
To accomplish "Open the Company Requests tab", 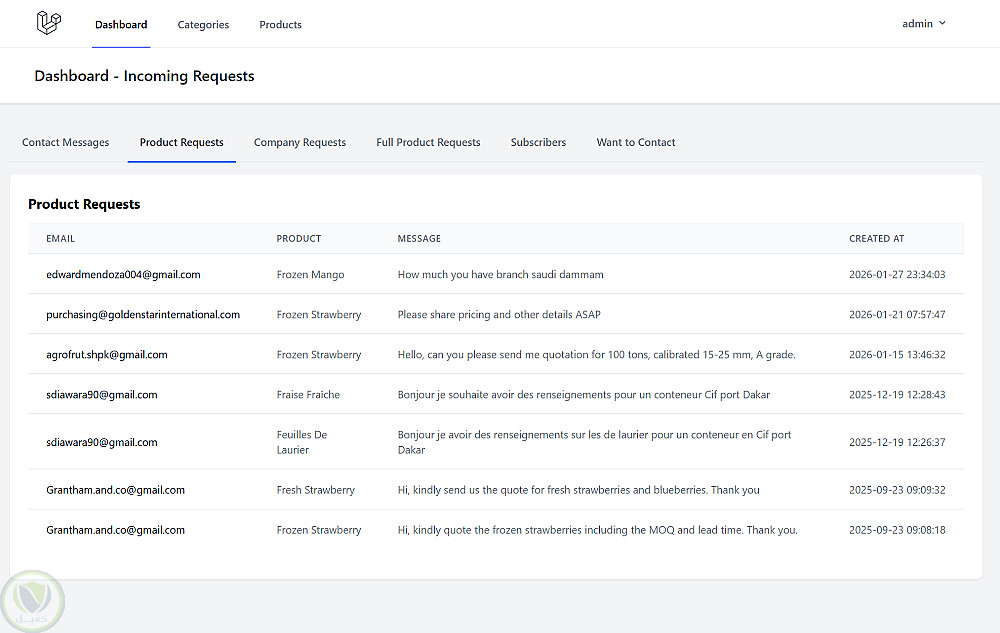I will 300,143.
